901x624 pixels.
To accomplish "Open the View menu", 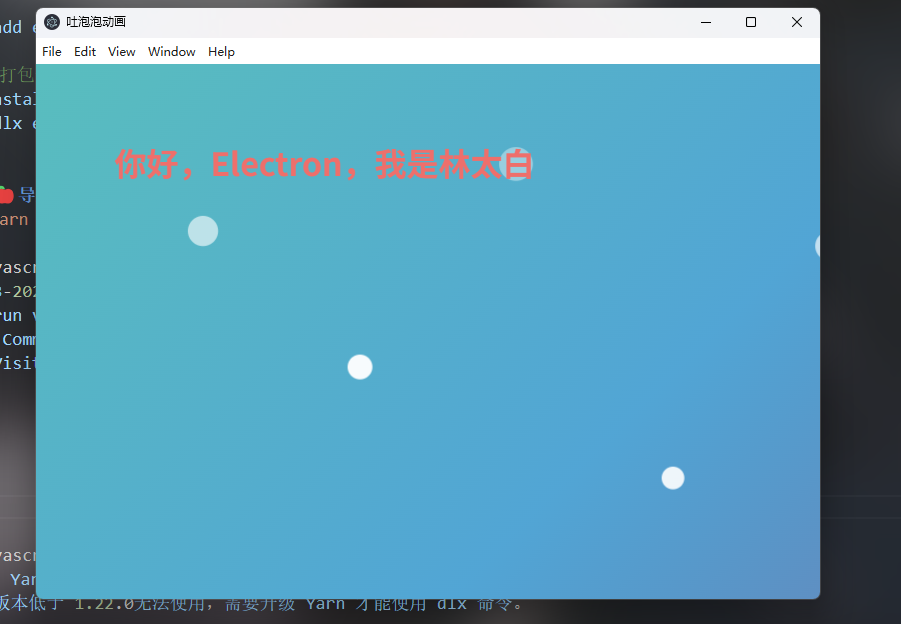I will (121, 52).
